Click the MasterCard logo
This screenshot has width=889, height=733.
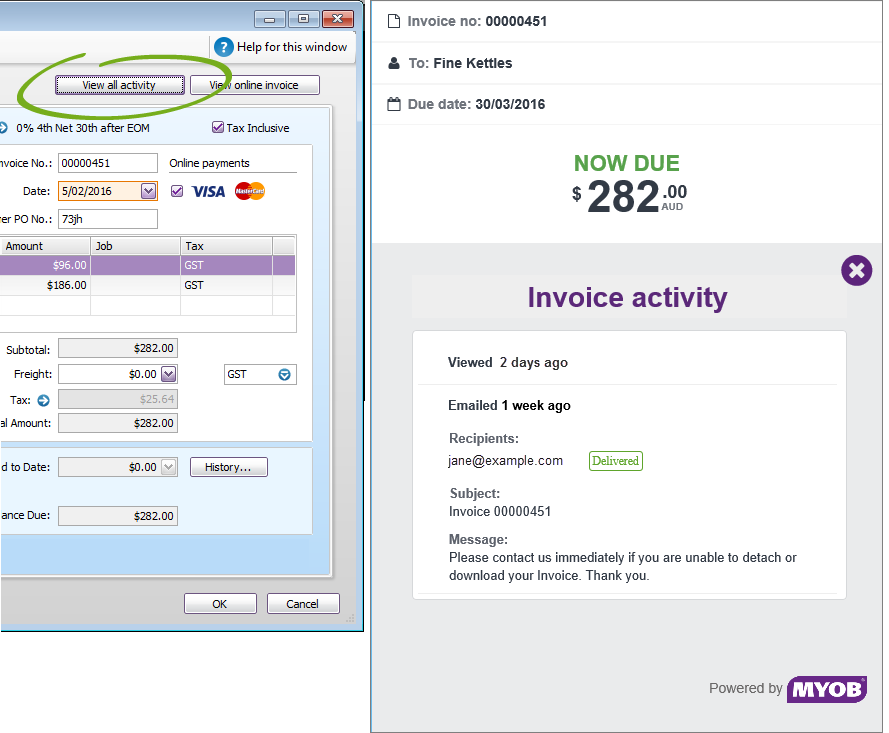click(250, 191)
